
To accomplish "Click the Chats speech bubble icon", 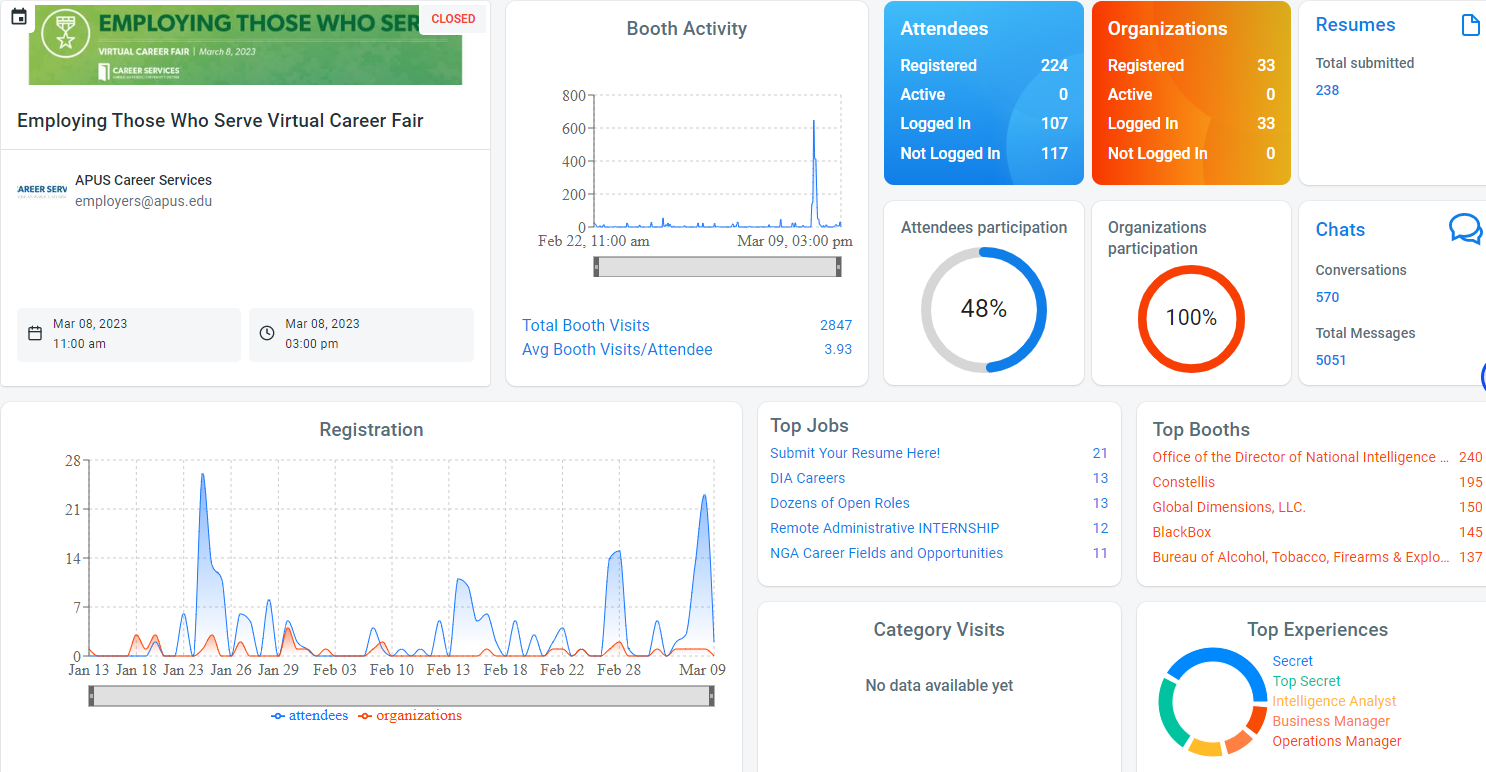I will (x=1465, y=229).
